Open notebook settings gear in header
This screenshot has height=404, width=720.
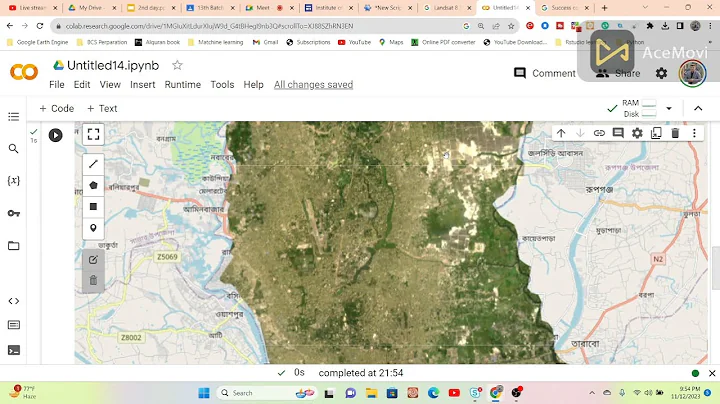661,73
